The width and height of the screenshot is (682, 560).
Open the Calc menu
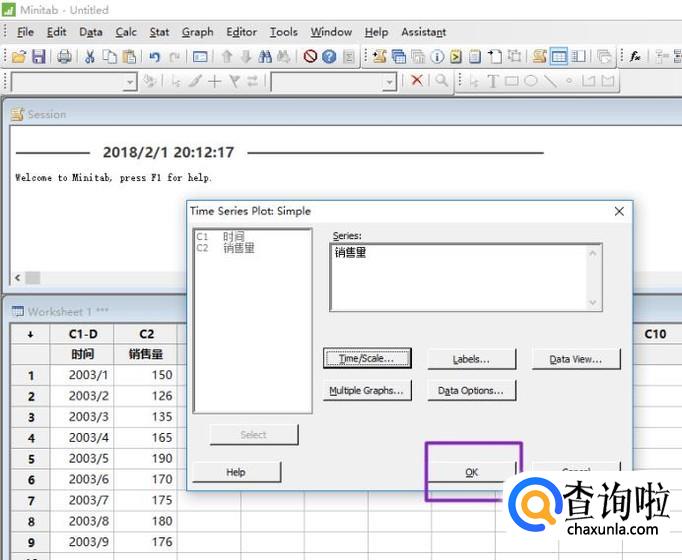(x=126, y=32)
